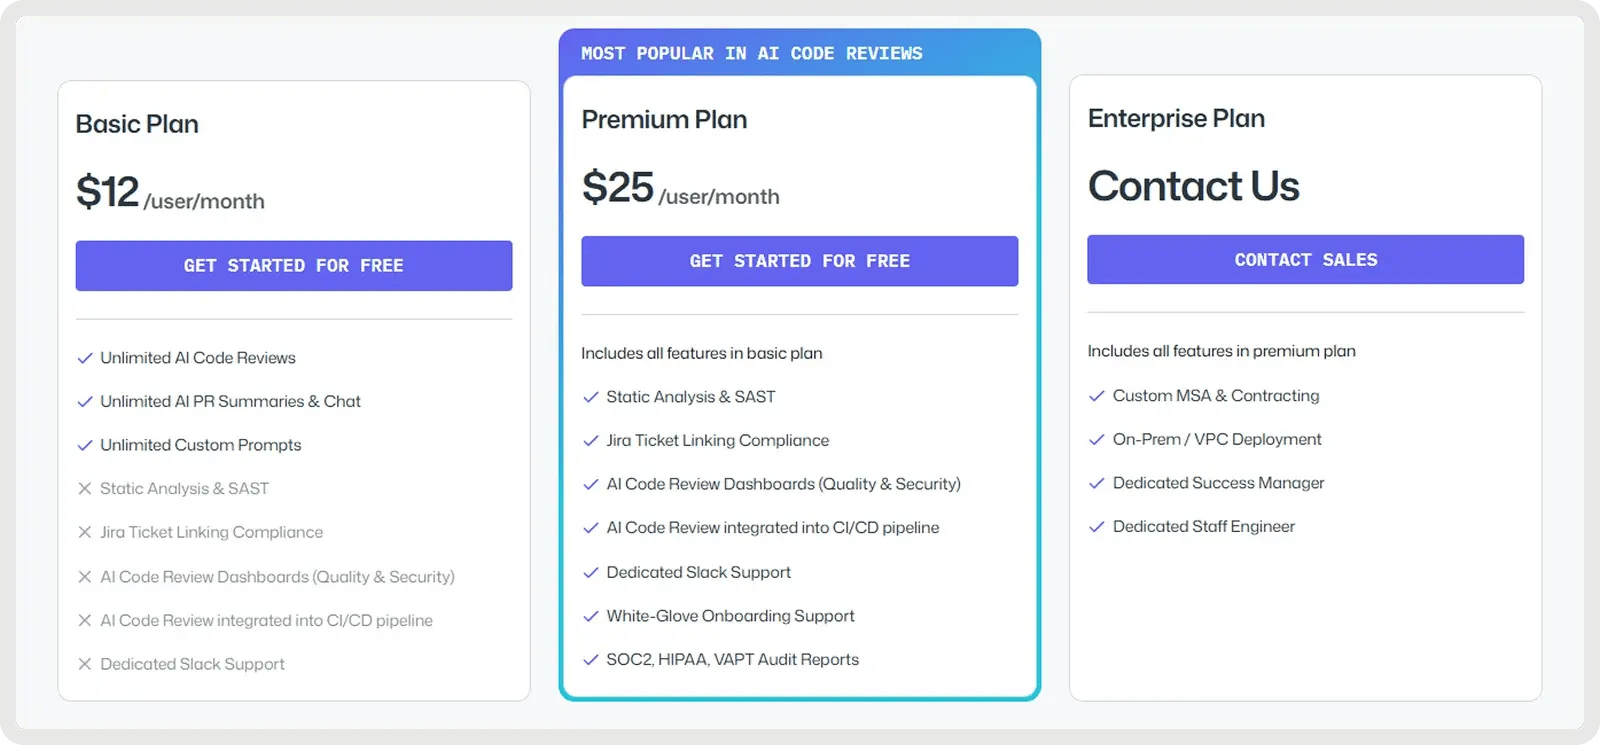Click checkmark next to Dedicated Staff Engineer
The image size is (1600, 745).
pyautogui.click(x=1097, y=527)
